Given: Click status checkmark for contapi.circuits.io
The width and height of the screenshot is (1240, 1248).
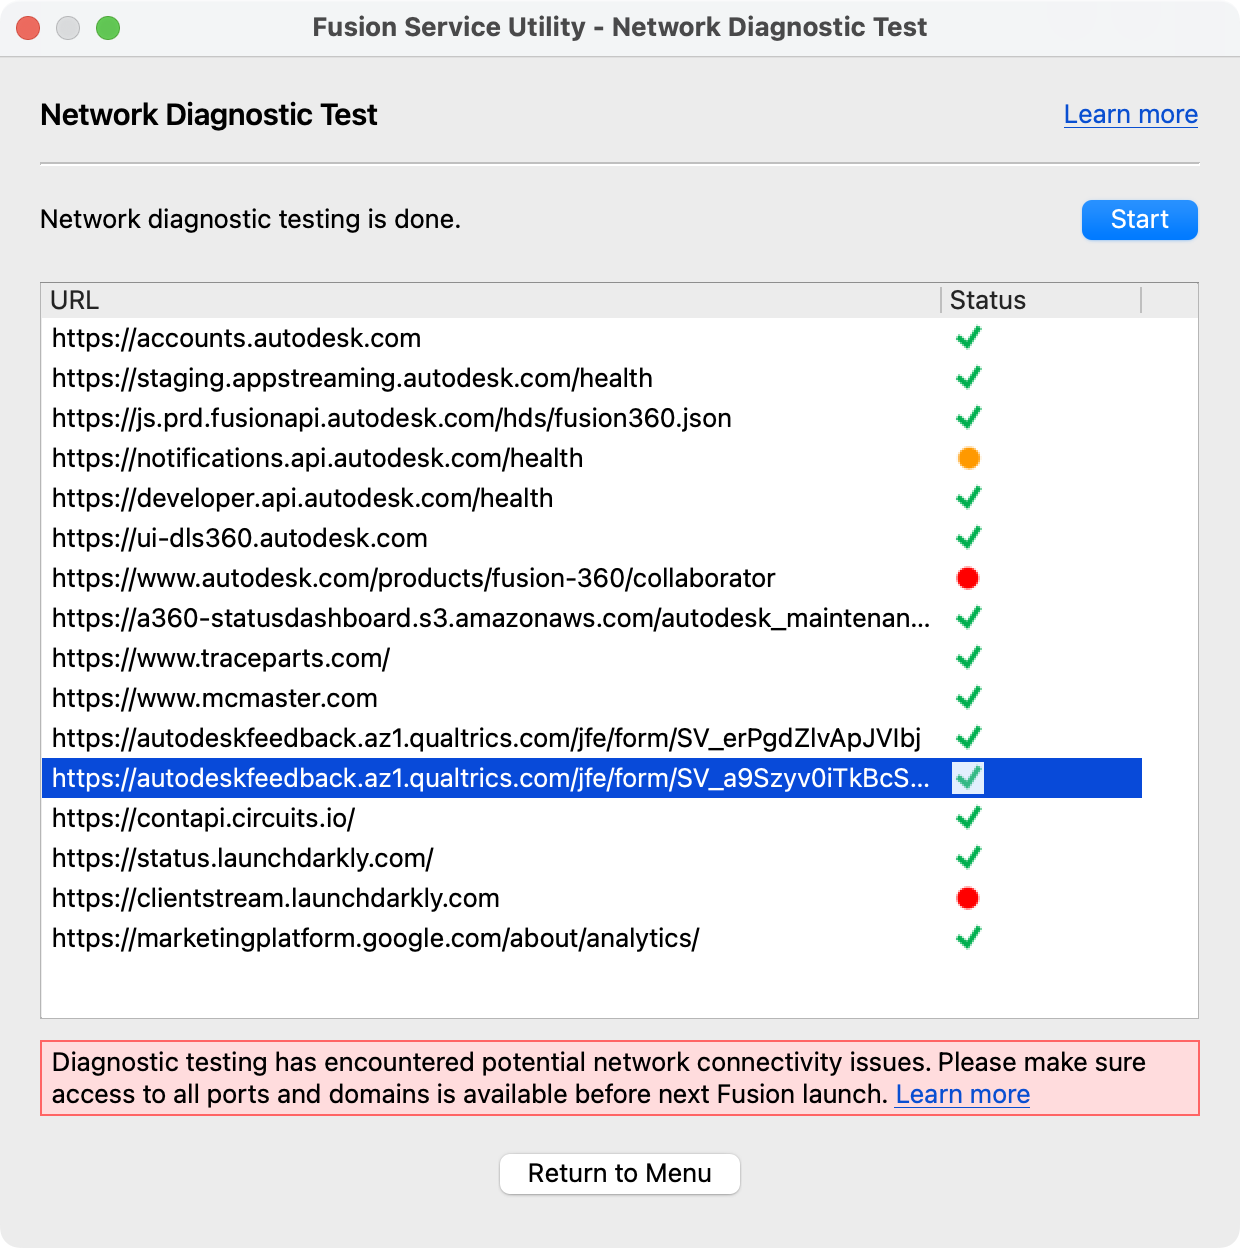Looking at the screenshot, I should [x=968, y=818].
